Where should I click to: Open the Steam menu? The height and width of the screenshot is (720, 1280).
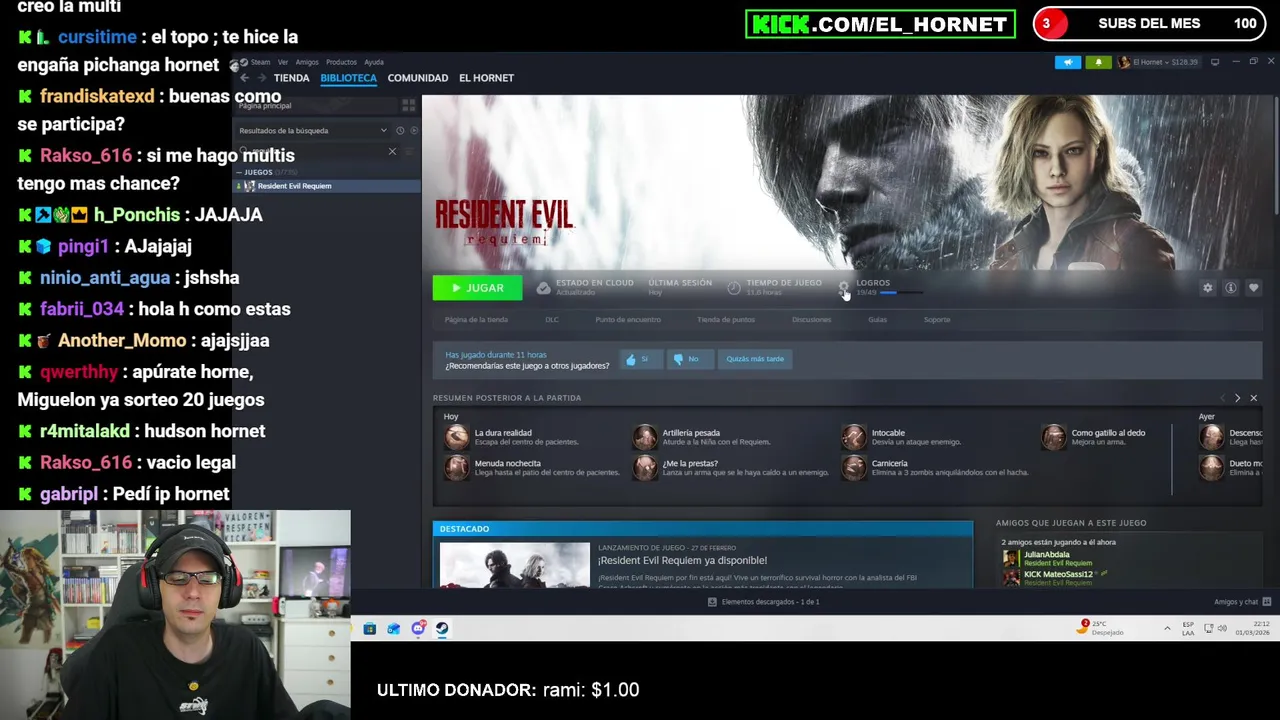point(261,62)
